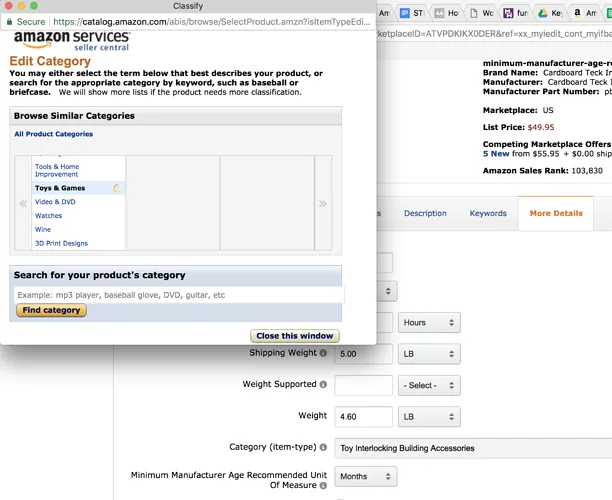The height and width of the screenshot is (500, 612).
Task: Click the All Product Categories link
Action: tap(53, 134)
